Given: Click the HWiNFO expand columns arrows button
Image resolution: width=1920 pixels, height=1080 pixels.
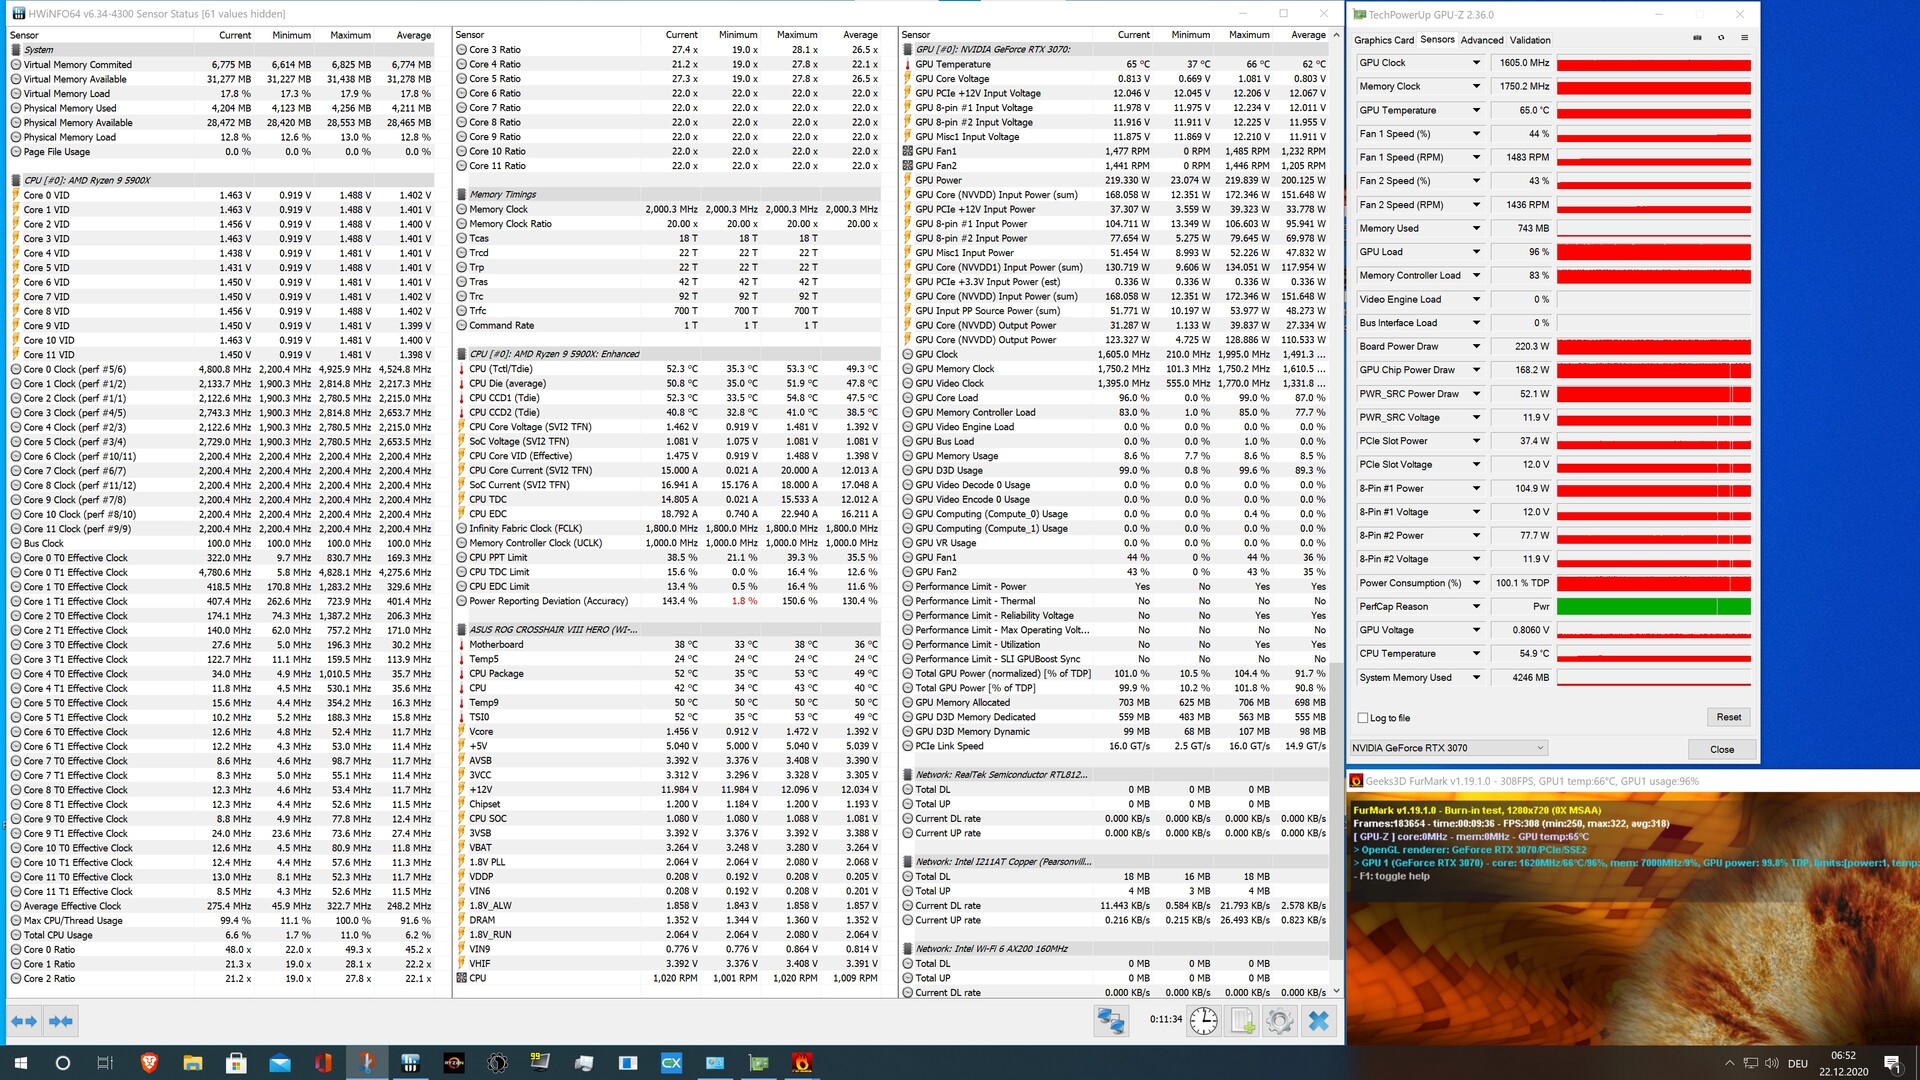Looking at the screenshot, I should 24,1021.
